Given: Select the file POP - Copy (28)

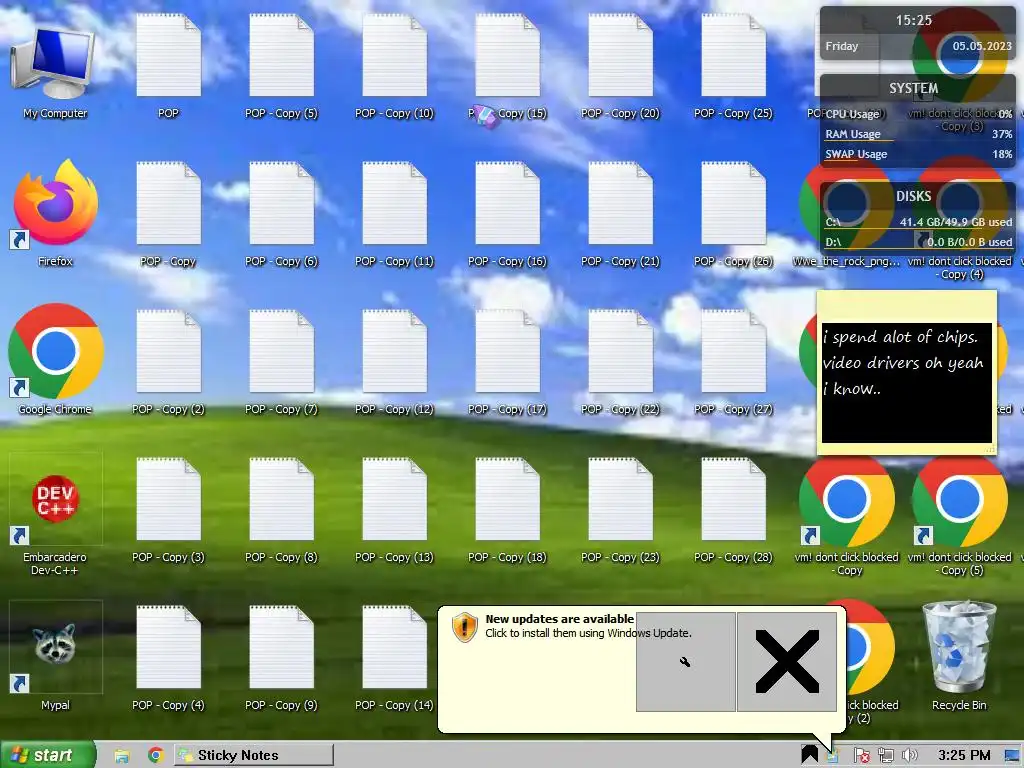Looking at the screenshot, I should (x=733, y=511).
